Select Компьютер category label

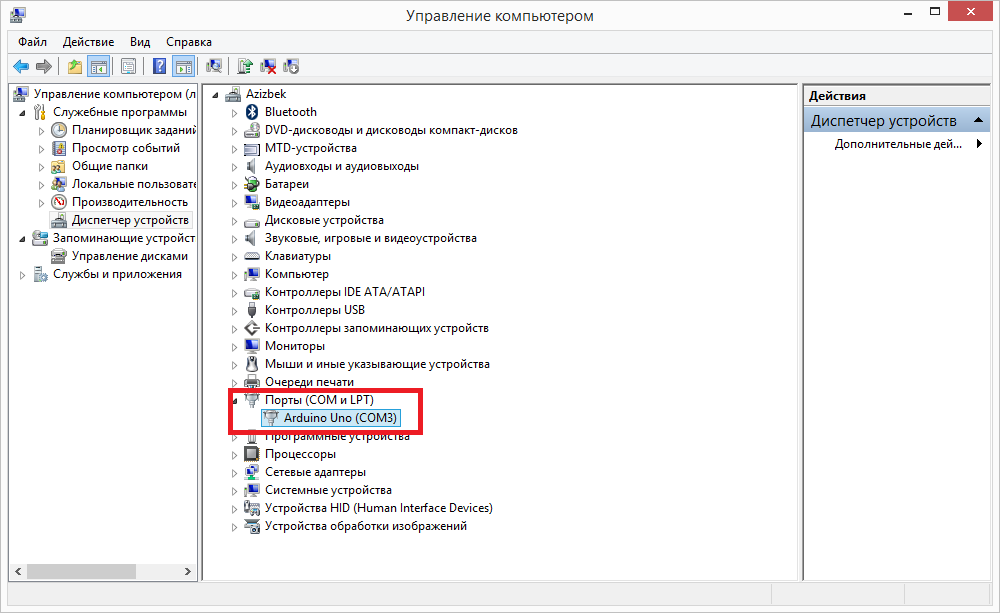click(x=297, y=274)
